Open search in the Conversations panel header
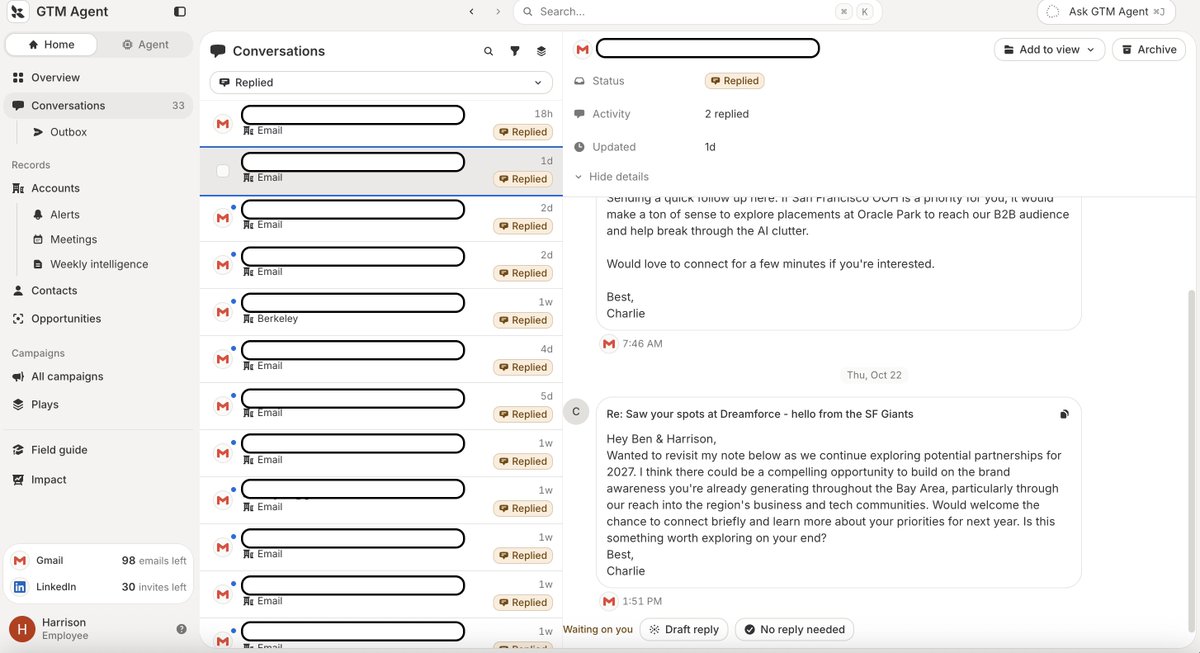1200x653 pixels. [x=489, y=51]
